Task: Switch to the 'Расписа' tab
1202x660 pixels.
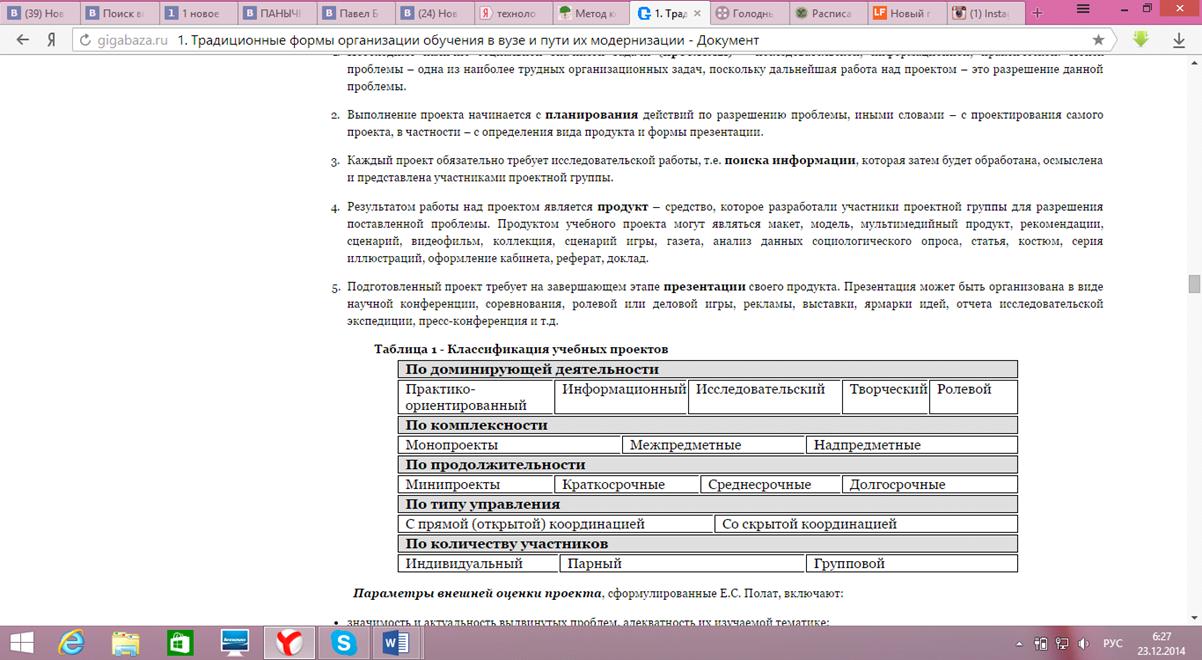Action: tap(825, 13)
